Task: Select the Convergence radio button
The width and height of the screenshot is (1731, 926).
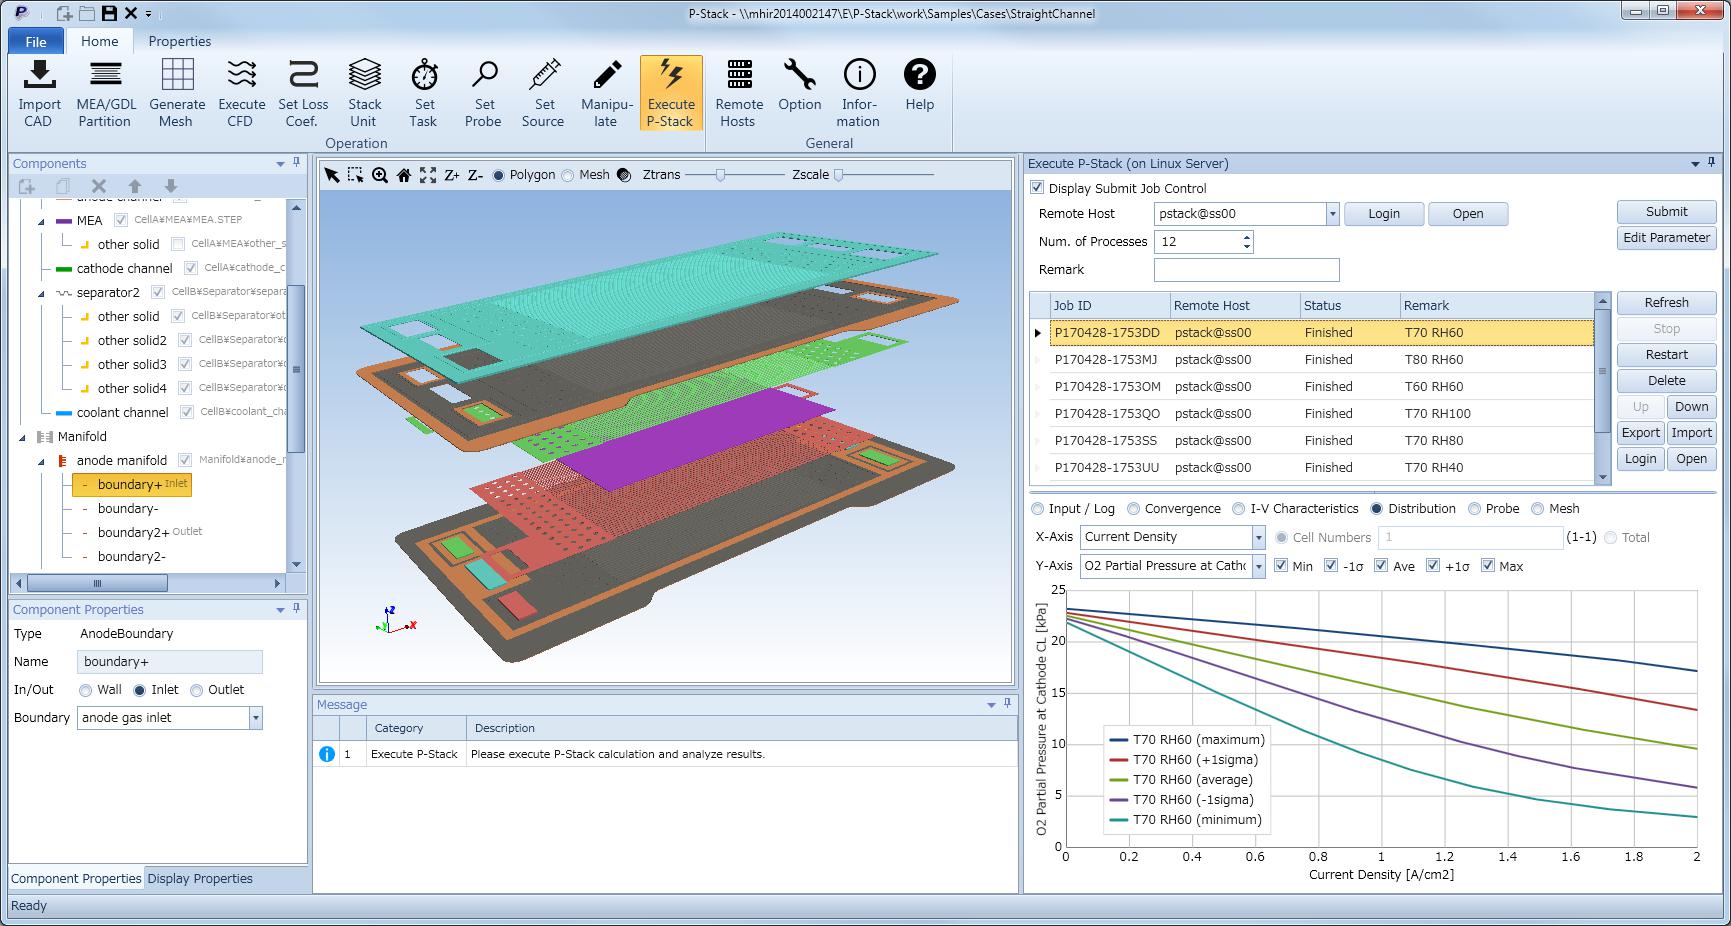Action: pos(1134,509)
